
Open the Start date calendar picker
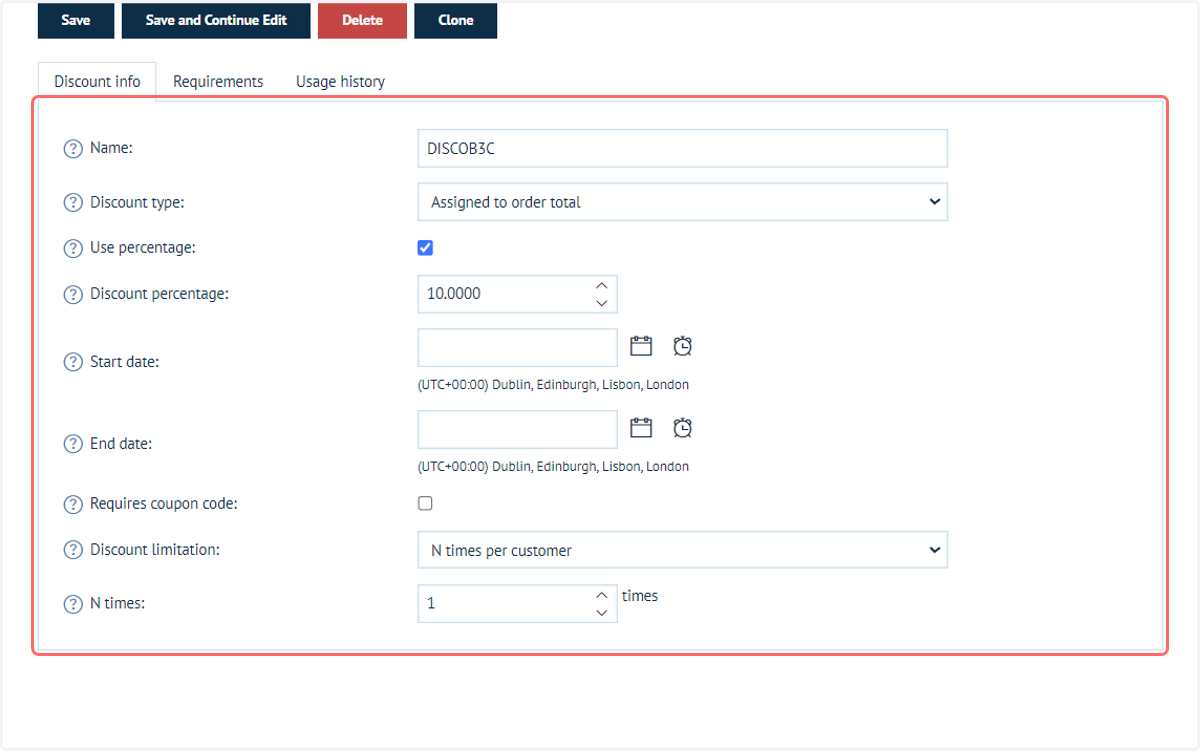click(x=641, y=346)
